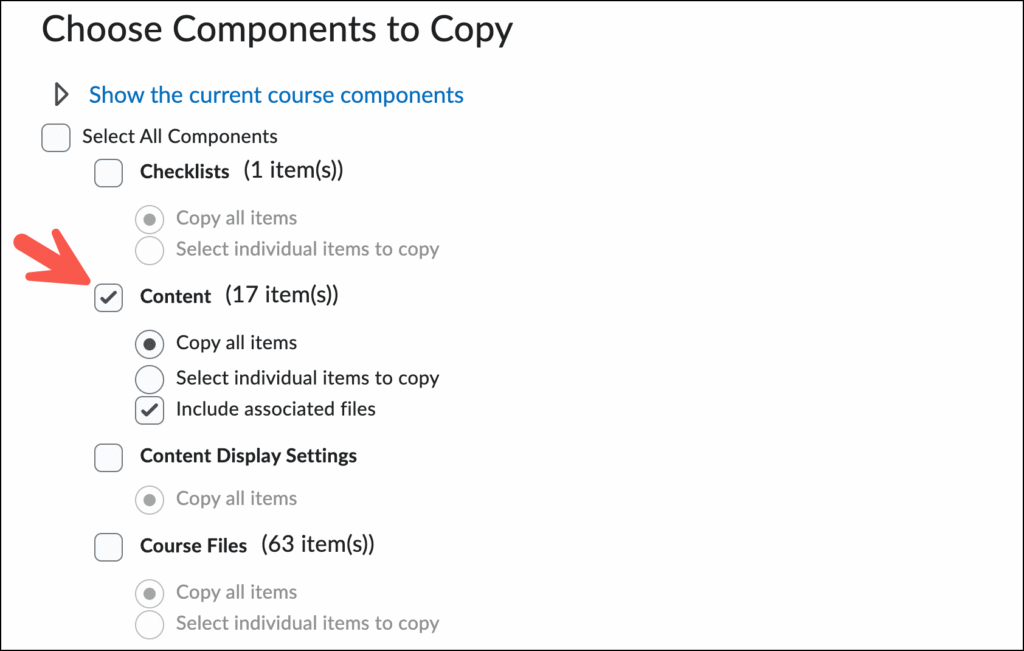Viewport: 1024px width, 651px height.
Task: Select 'Copy all items' radio under Checklists
Action: click(x=149, y=218)
